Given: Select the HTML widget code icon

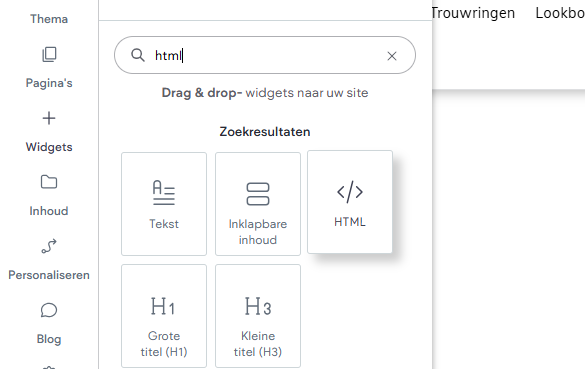Looking at the screenshot, I should pyautogui.click(x=350, y=192).
